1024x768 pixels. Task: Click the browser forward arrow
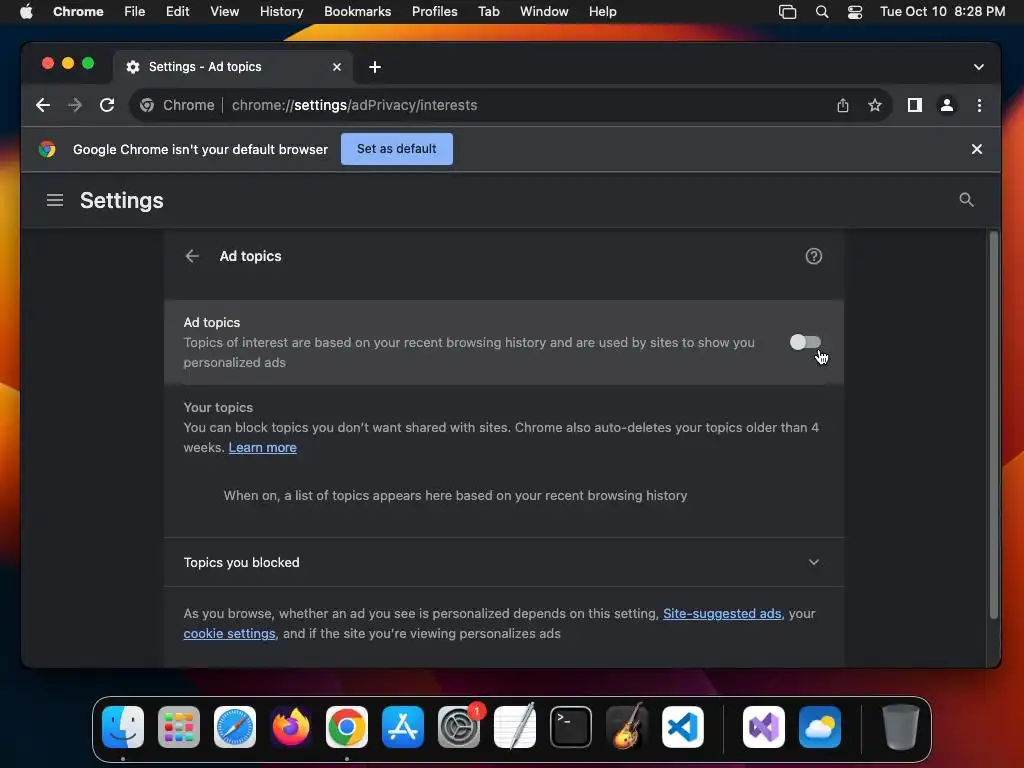pos(75,105)
